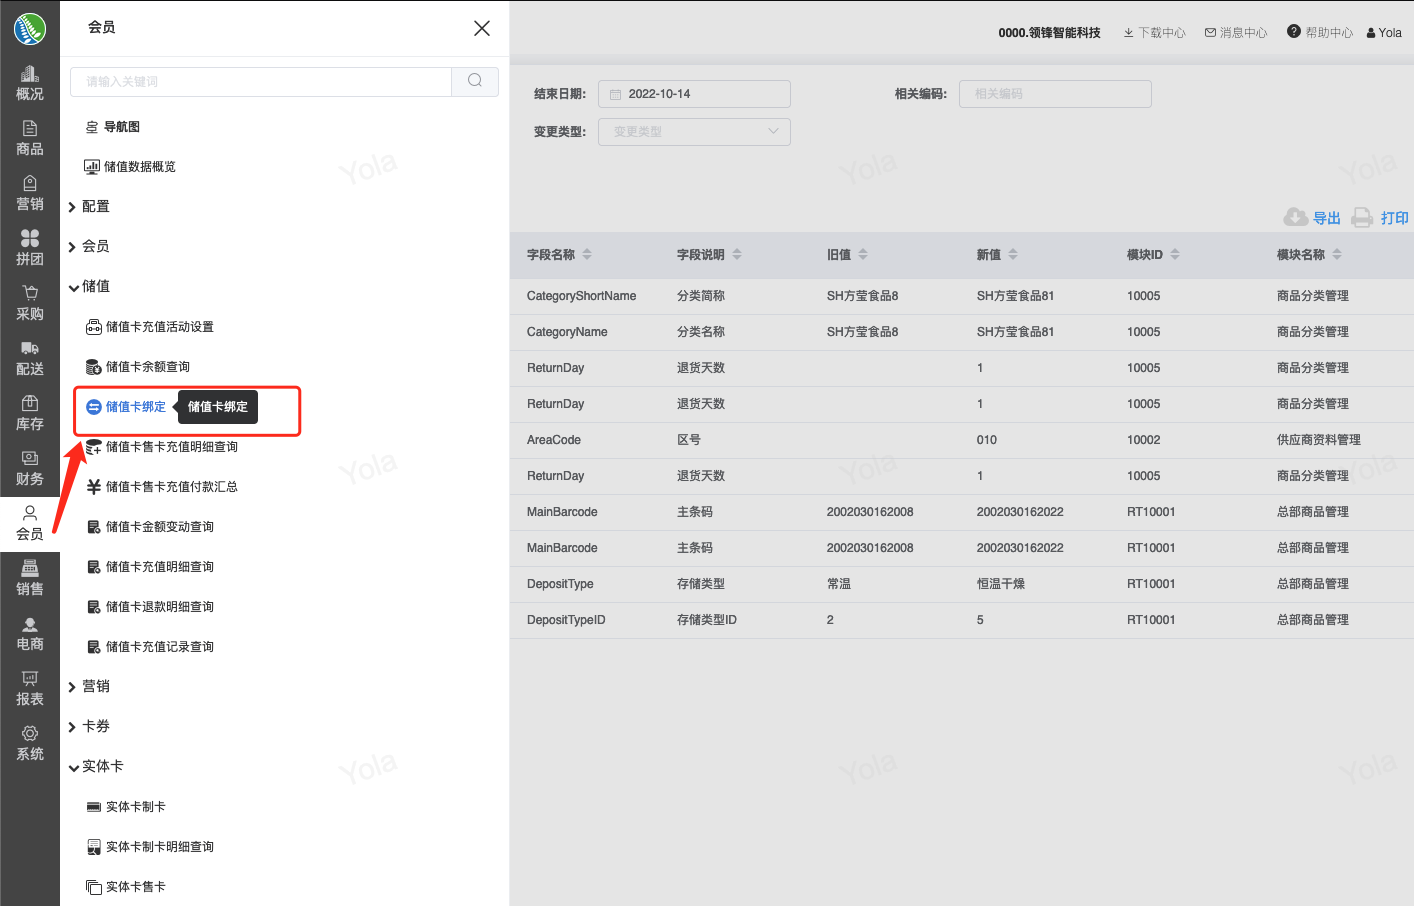Open 储值卡金额变动查询 menu item

(150, 527)
